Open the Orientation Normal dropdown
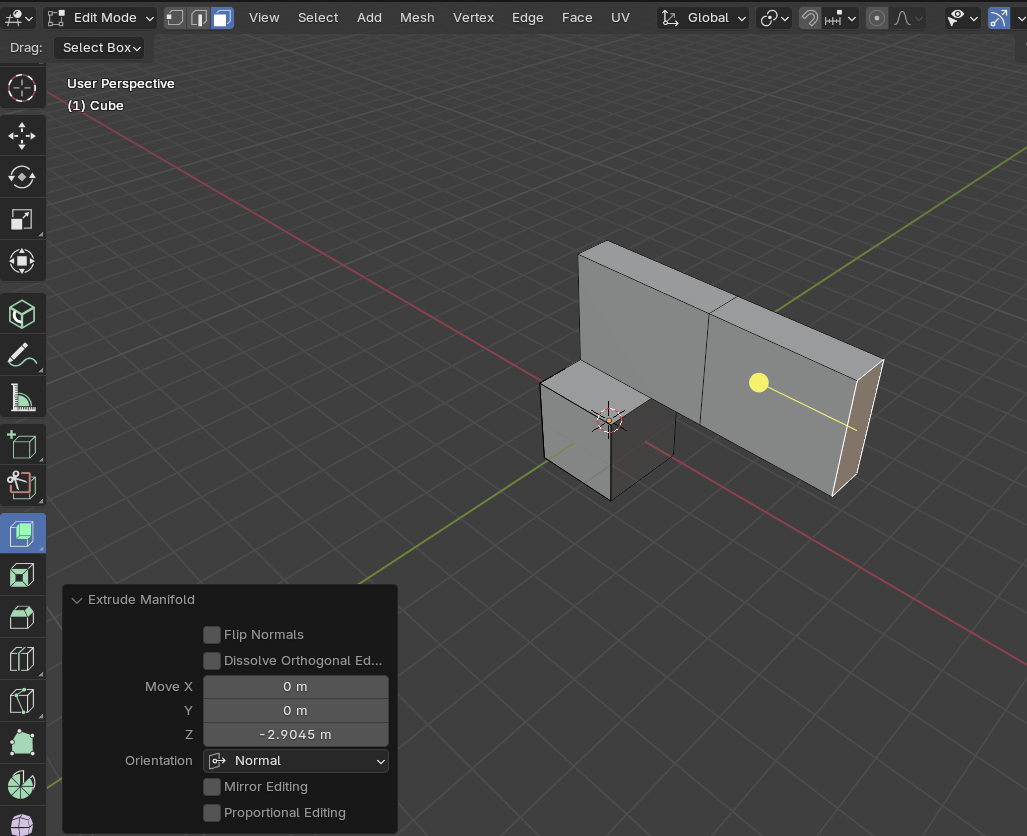Screen dimensions: 1027x836 pyautogui.click(x=295, y=761)
